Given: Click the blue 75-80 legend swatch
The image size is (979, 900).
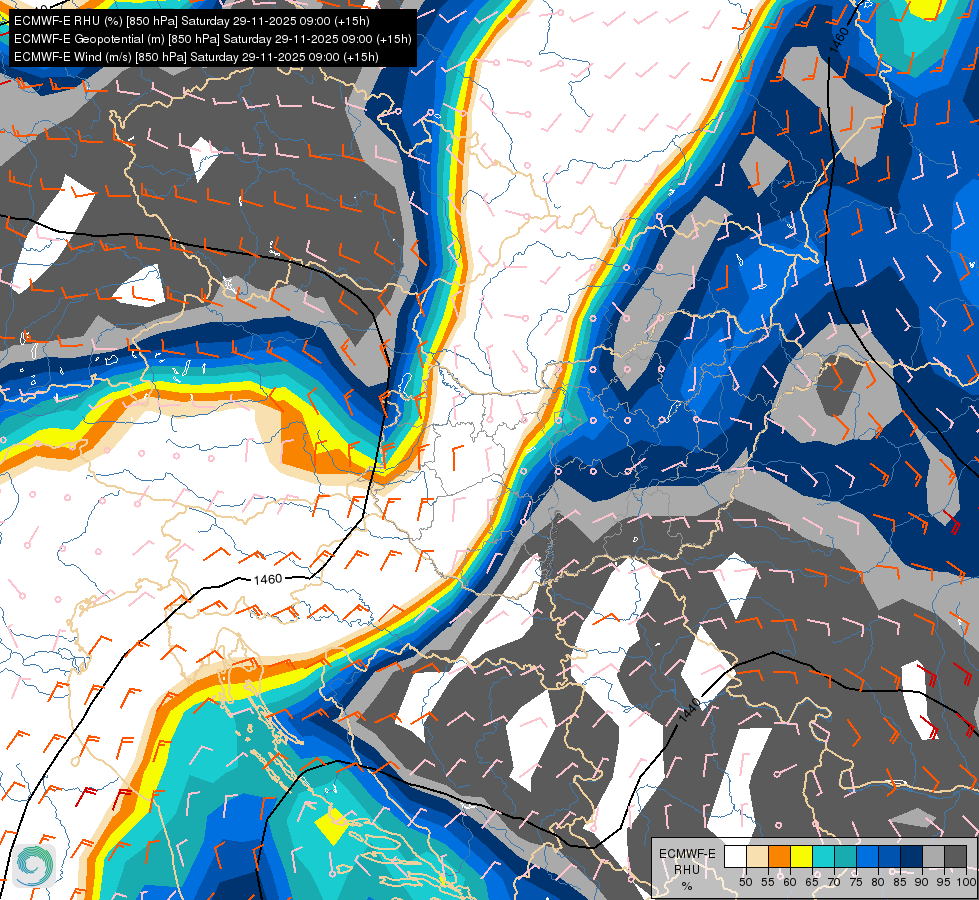Looking at the screenshot, I should (x=867, y=856).
